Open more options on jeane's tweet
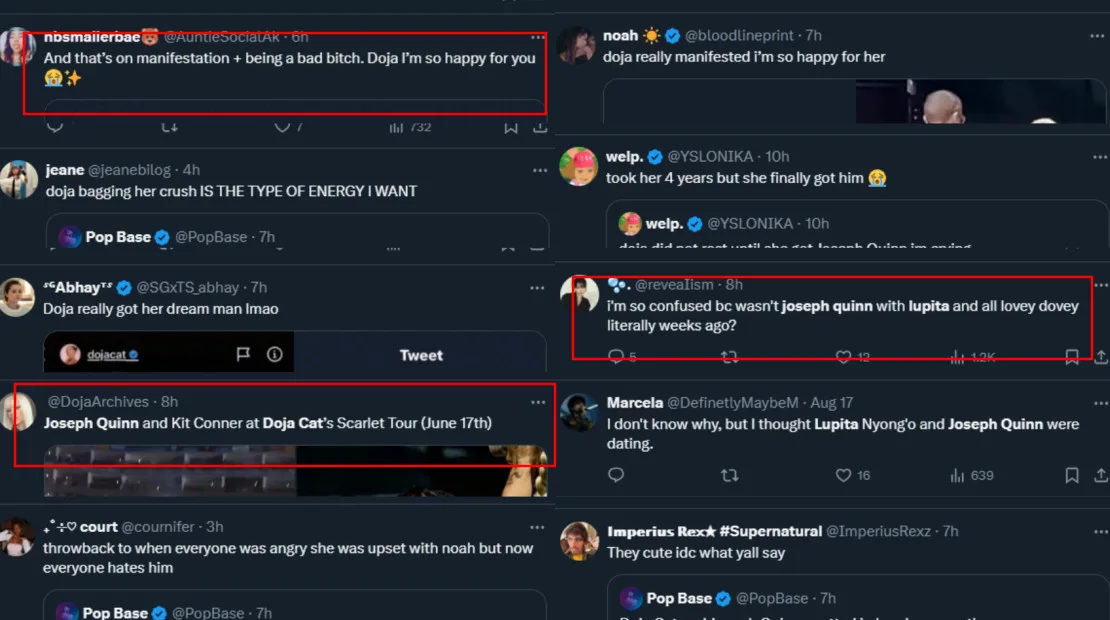Viewport: 1110px width, 620px height. coord(540,171)
